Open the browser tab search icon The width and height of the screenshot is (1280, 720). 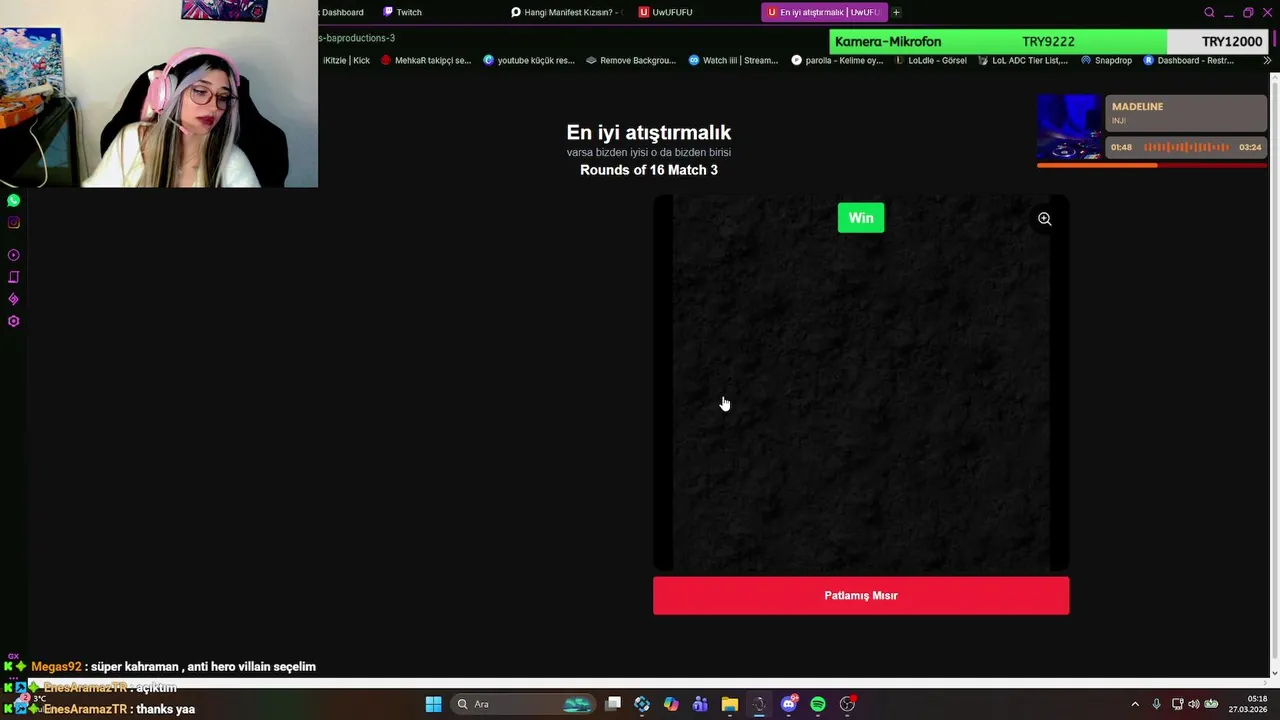pyautogui.click(x=1209, y=12)
